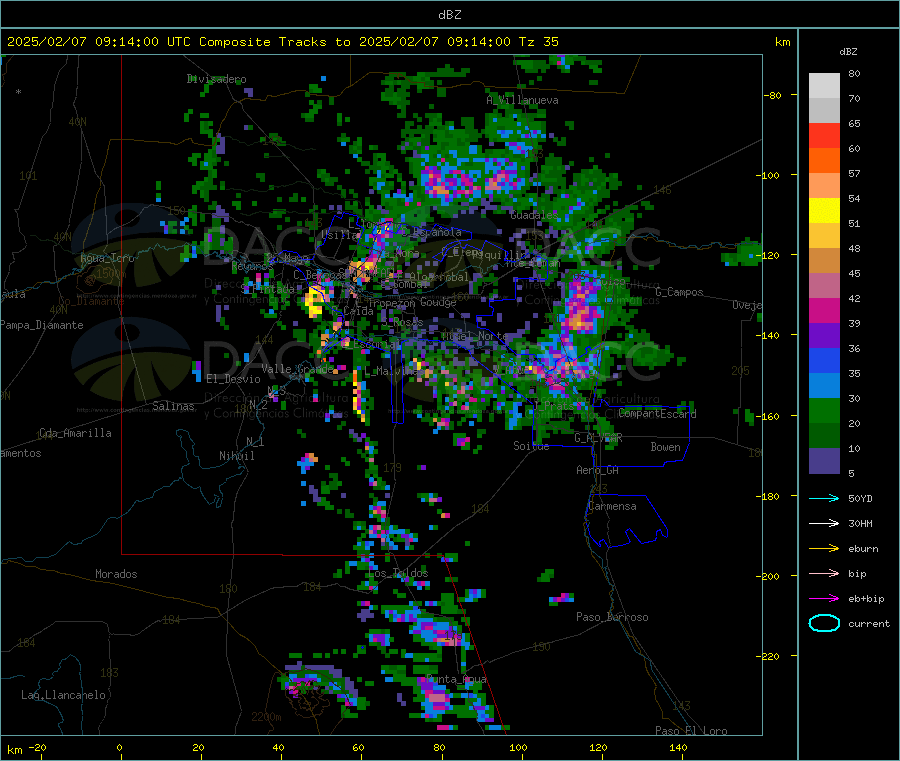The width and height of the screenshot is (900, 761).
Task: Click the 30HM white arrow legend icon
Action: (824, 523)
